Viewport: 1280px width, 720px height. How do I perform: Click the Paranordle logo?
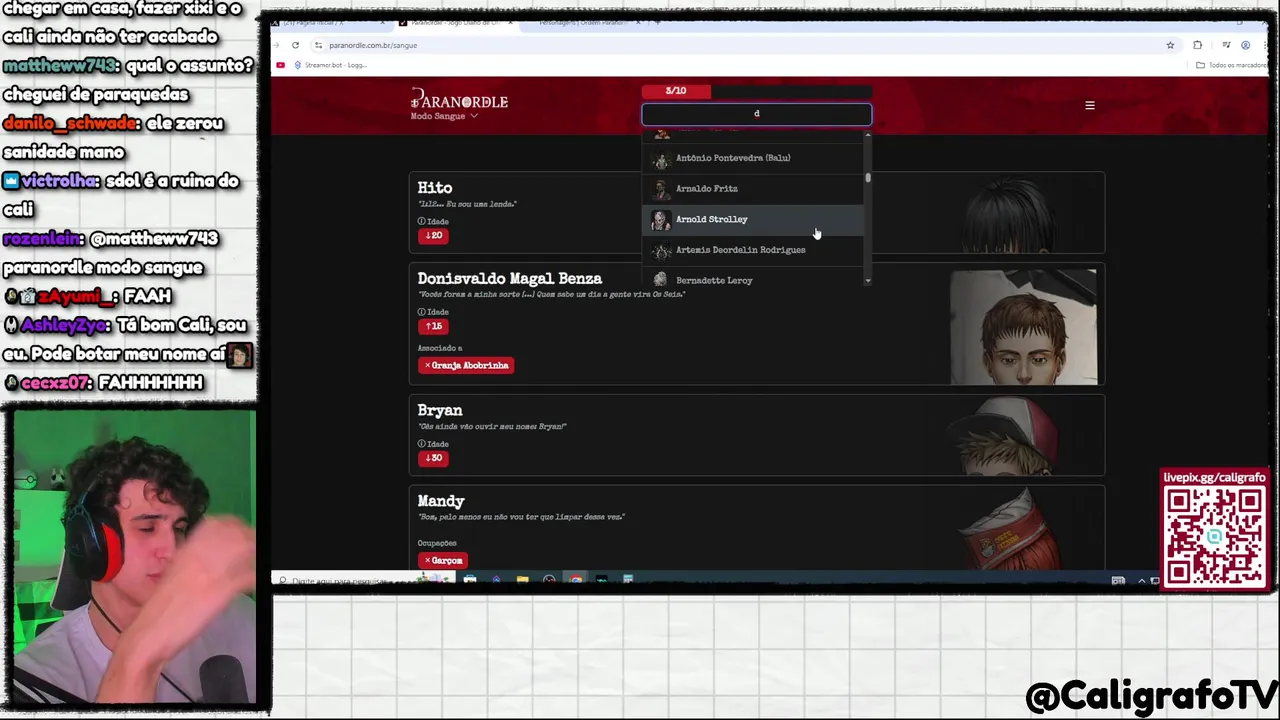click(459, 100)
